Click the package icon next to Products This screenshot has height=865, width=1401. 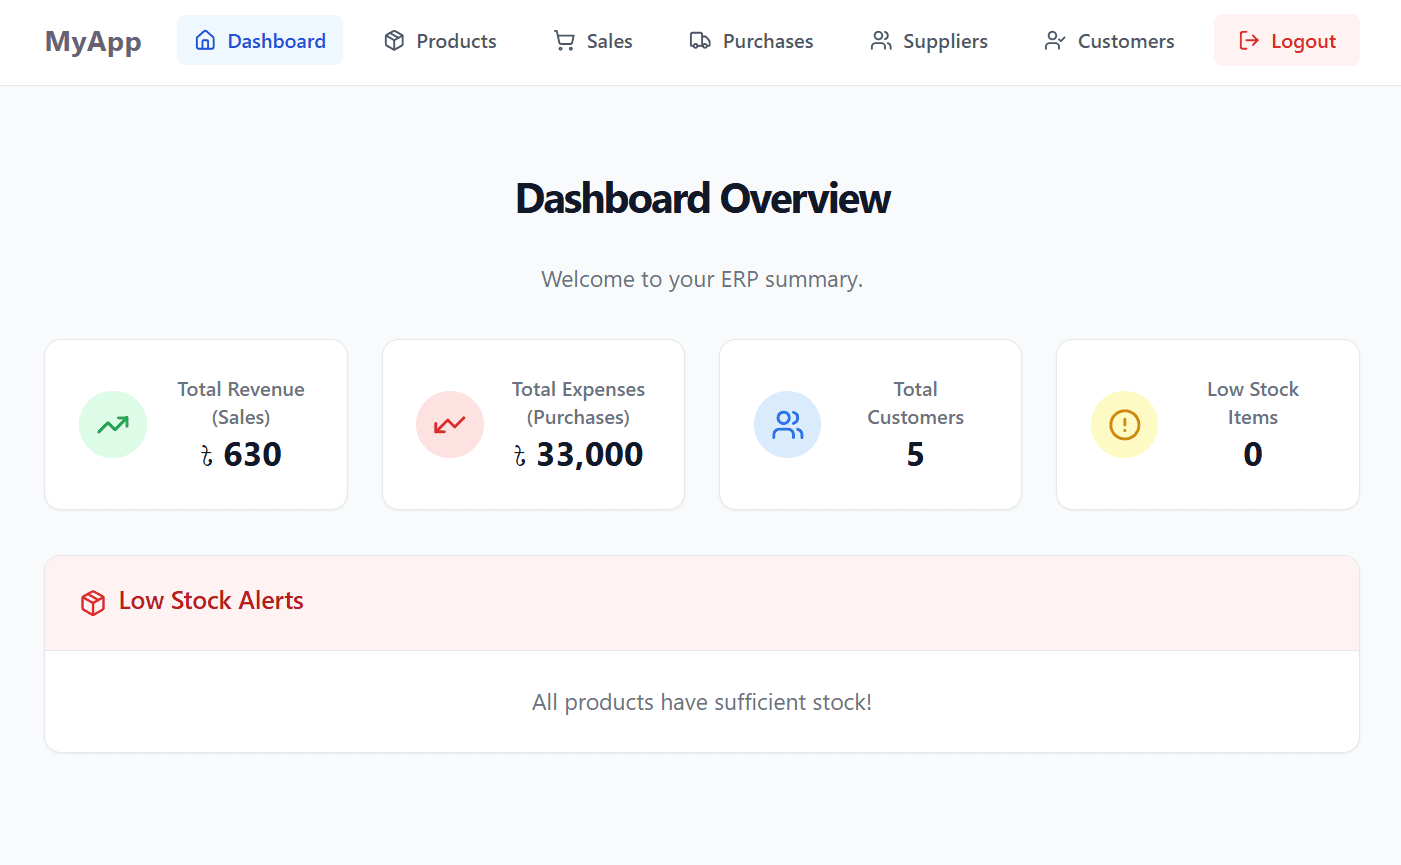tap(394, 40)
